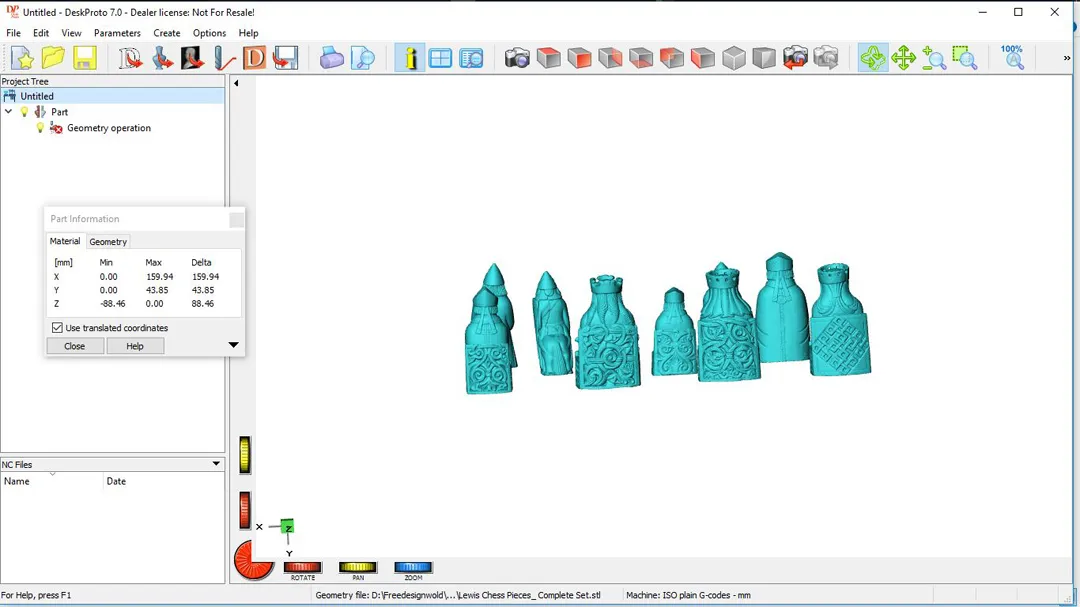Image resolution: width=1080 pixels, height=607 pixels.
Task: Open the Edit menu
Action: [x=41, y=33]
